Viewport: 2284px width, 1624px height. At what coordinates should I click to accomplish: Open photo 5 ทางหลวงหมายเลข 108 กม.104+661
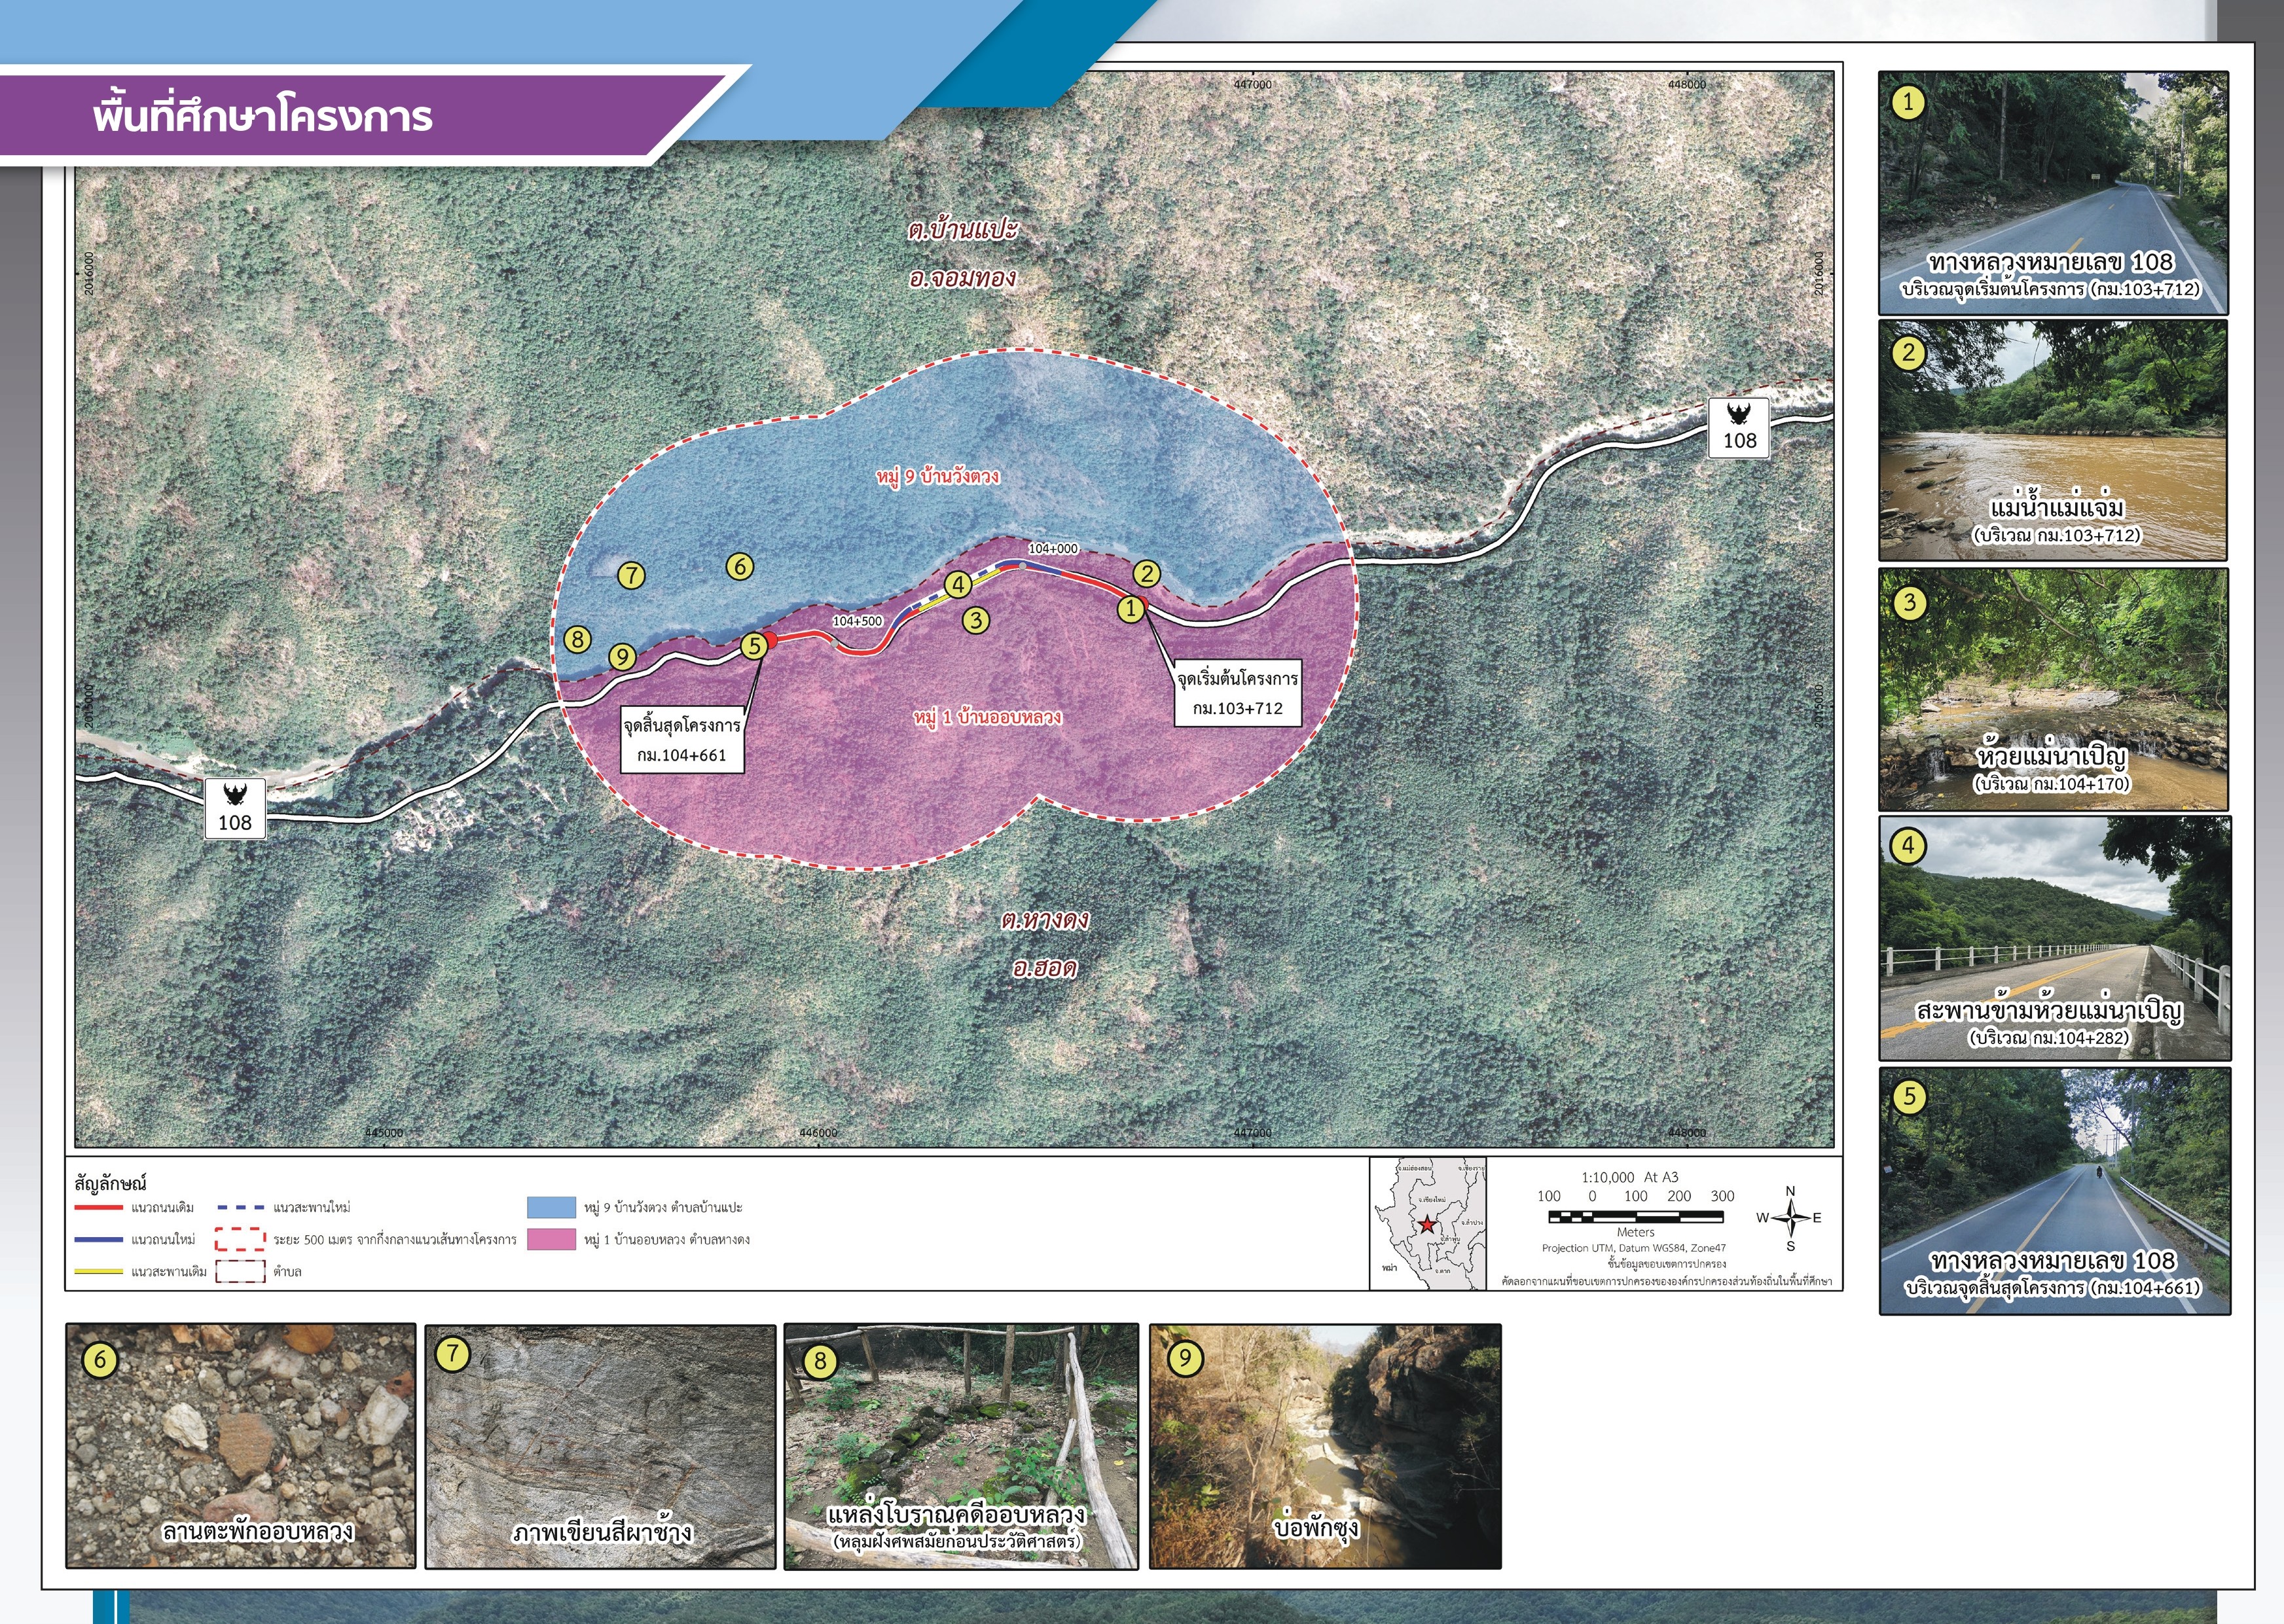[2055, 1191]
